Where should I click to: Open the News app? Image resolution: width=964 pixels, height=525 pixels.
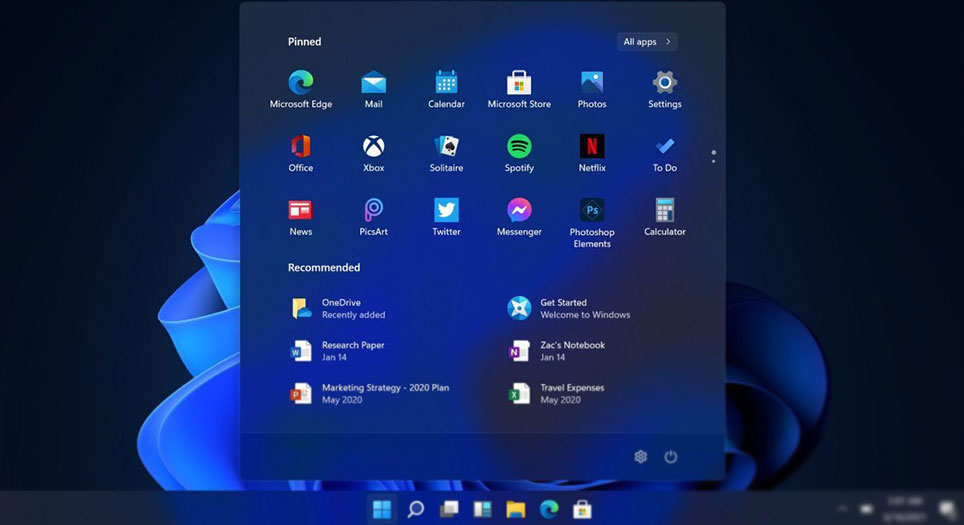[301, 217]
